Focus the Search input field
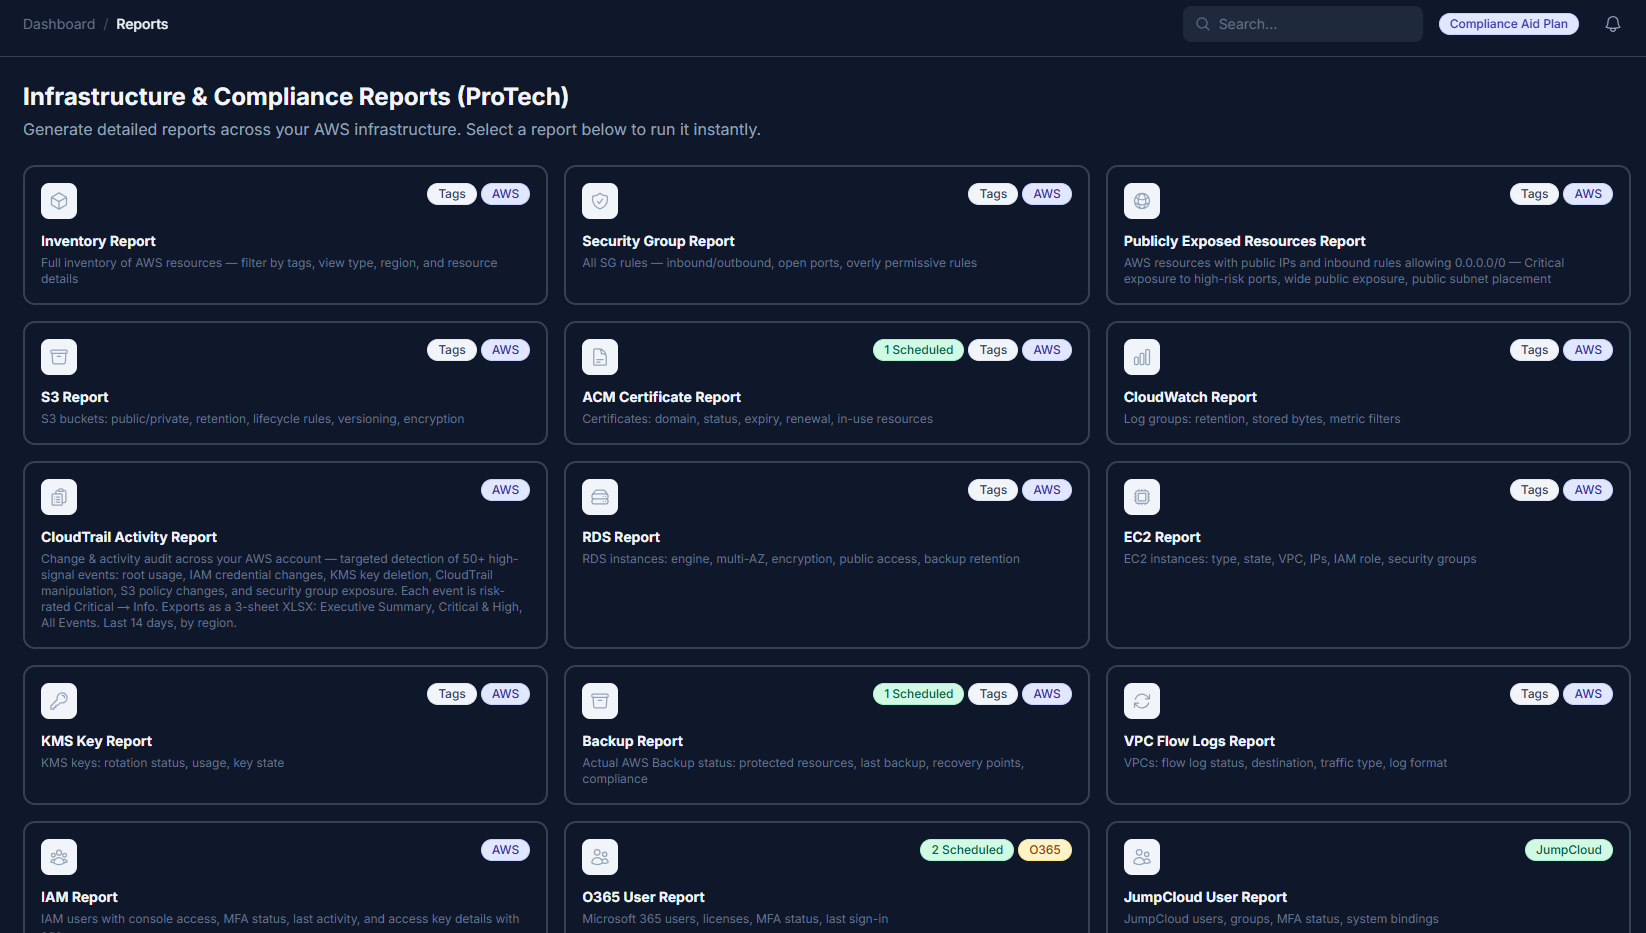This screenshot has width=1646, height=933. tap(1303, 24)
